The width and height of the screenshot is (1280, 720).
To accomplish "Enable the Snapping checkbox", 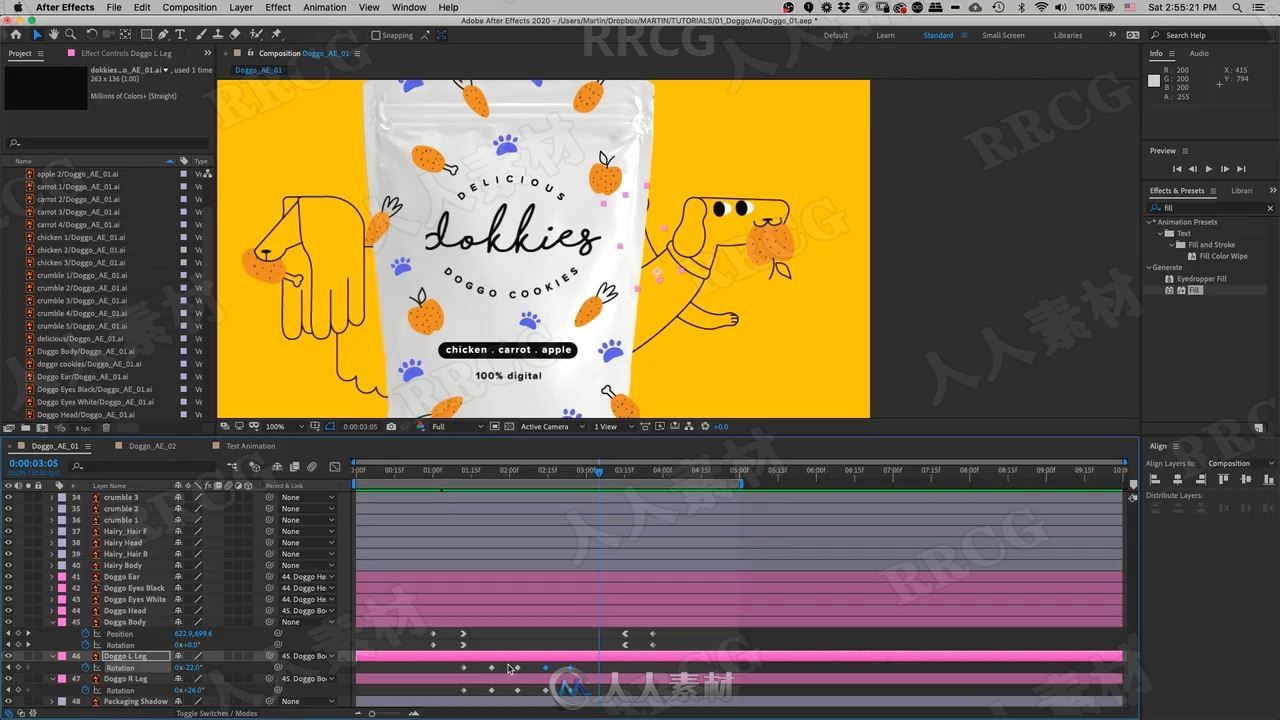I will click(x=376, y=35).
